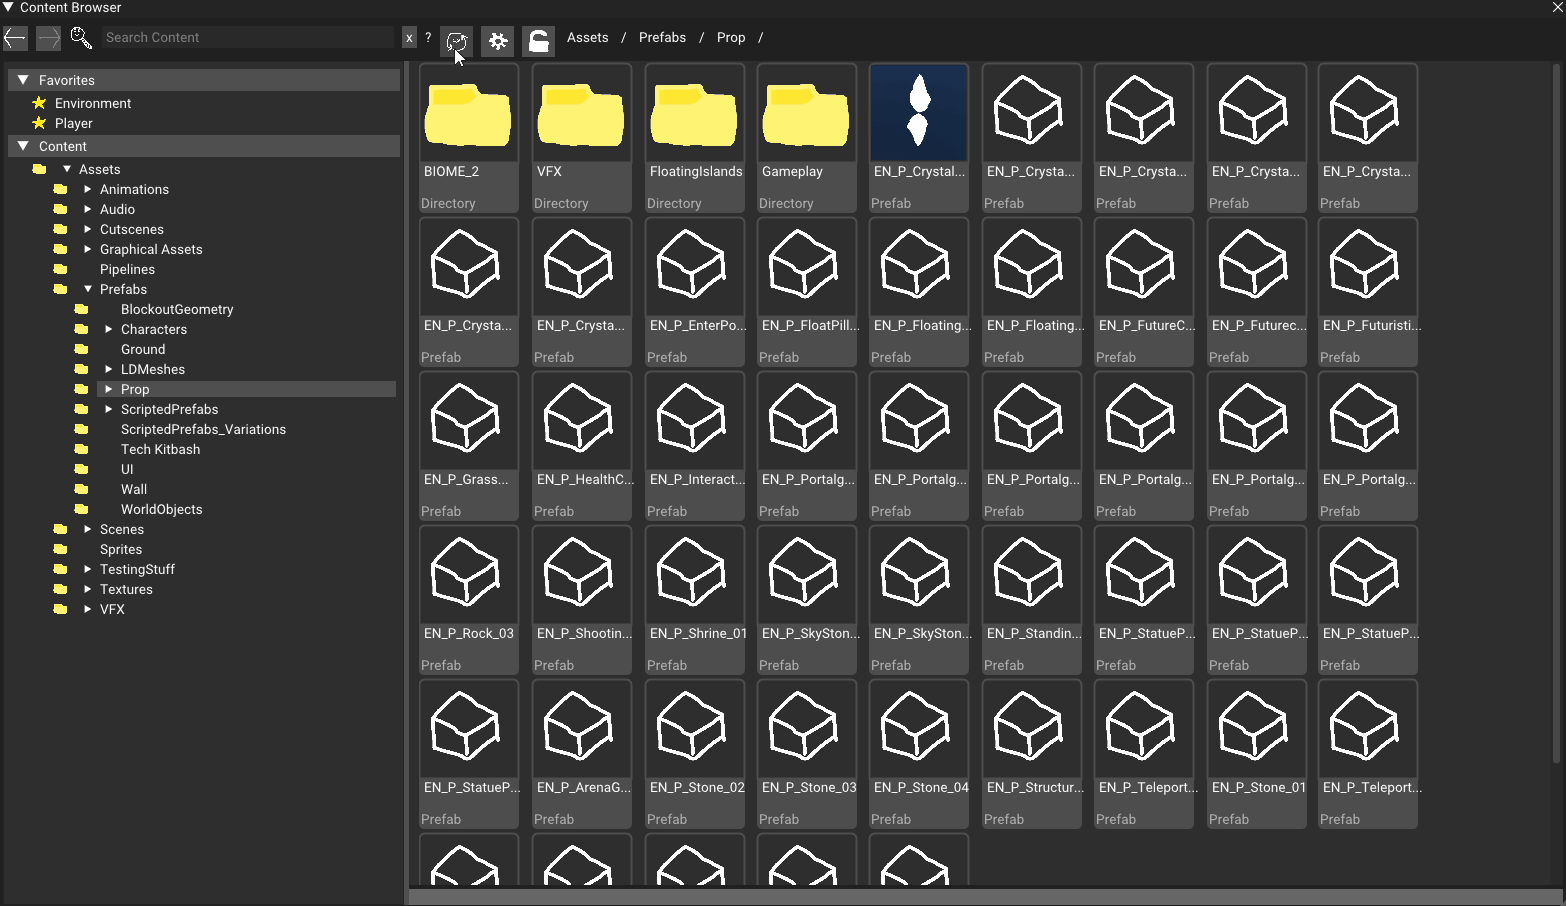Open the question mark search help
Image resolution: width=1566 pixels, height=906 pixels.
(x=428, y=38)
